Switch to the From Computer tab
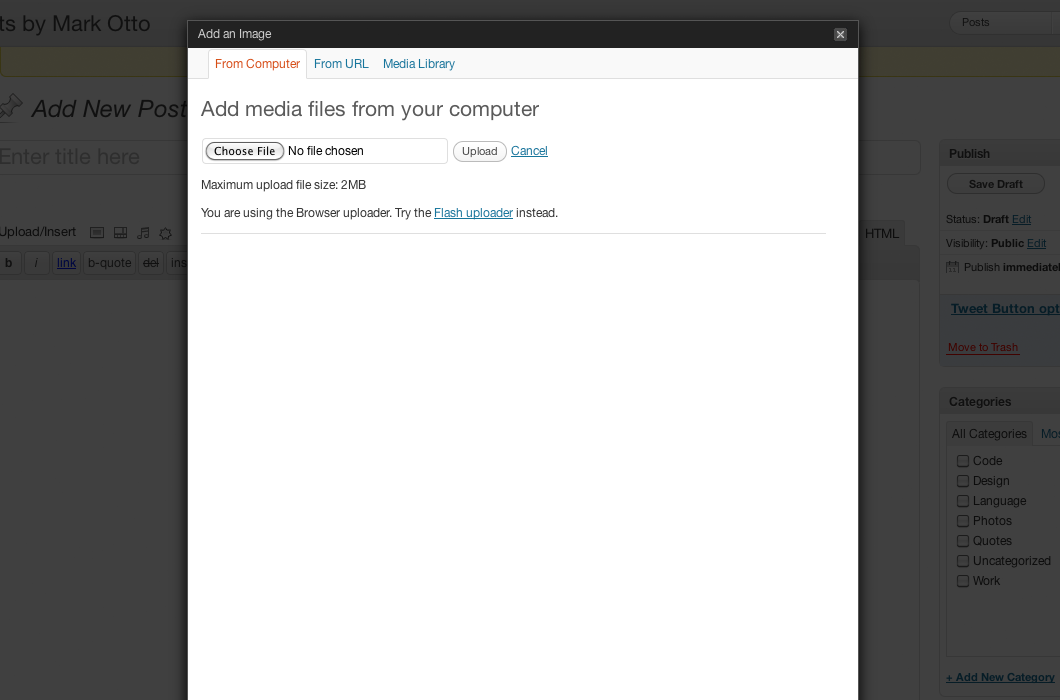Image resolution: width=1060 pixels, height=700 pixels. 258,64
